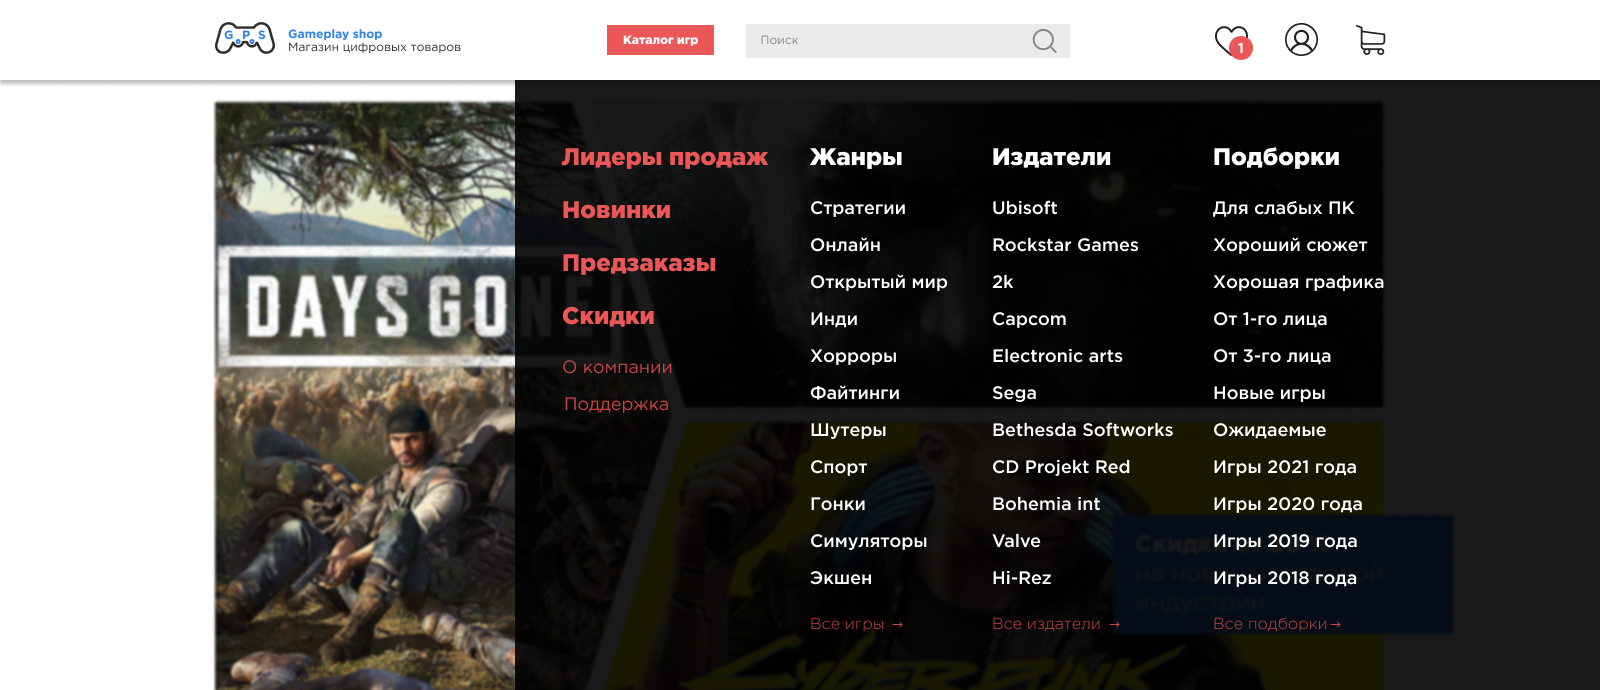The width and height of the screenshot is (1600, 690).
Task: Open the О компании link
Action: pyautogui.click(x=617, y=367)
